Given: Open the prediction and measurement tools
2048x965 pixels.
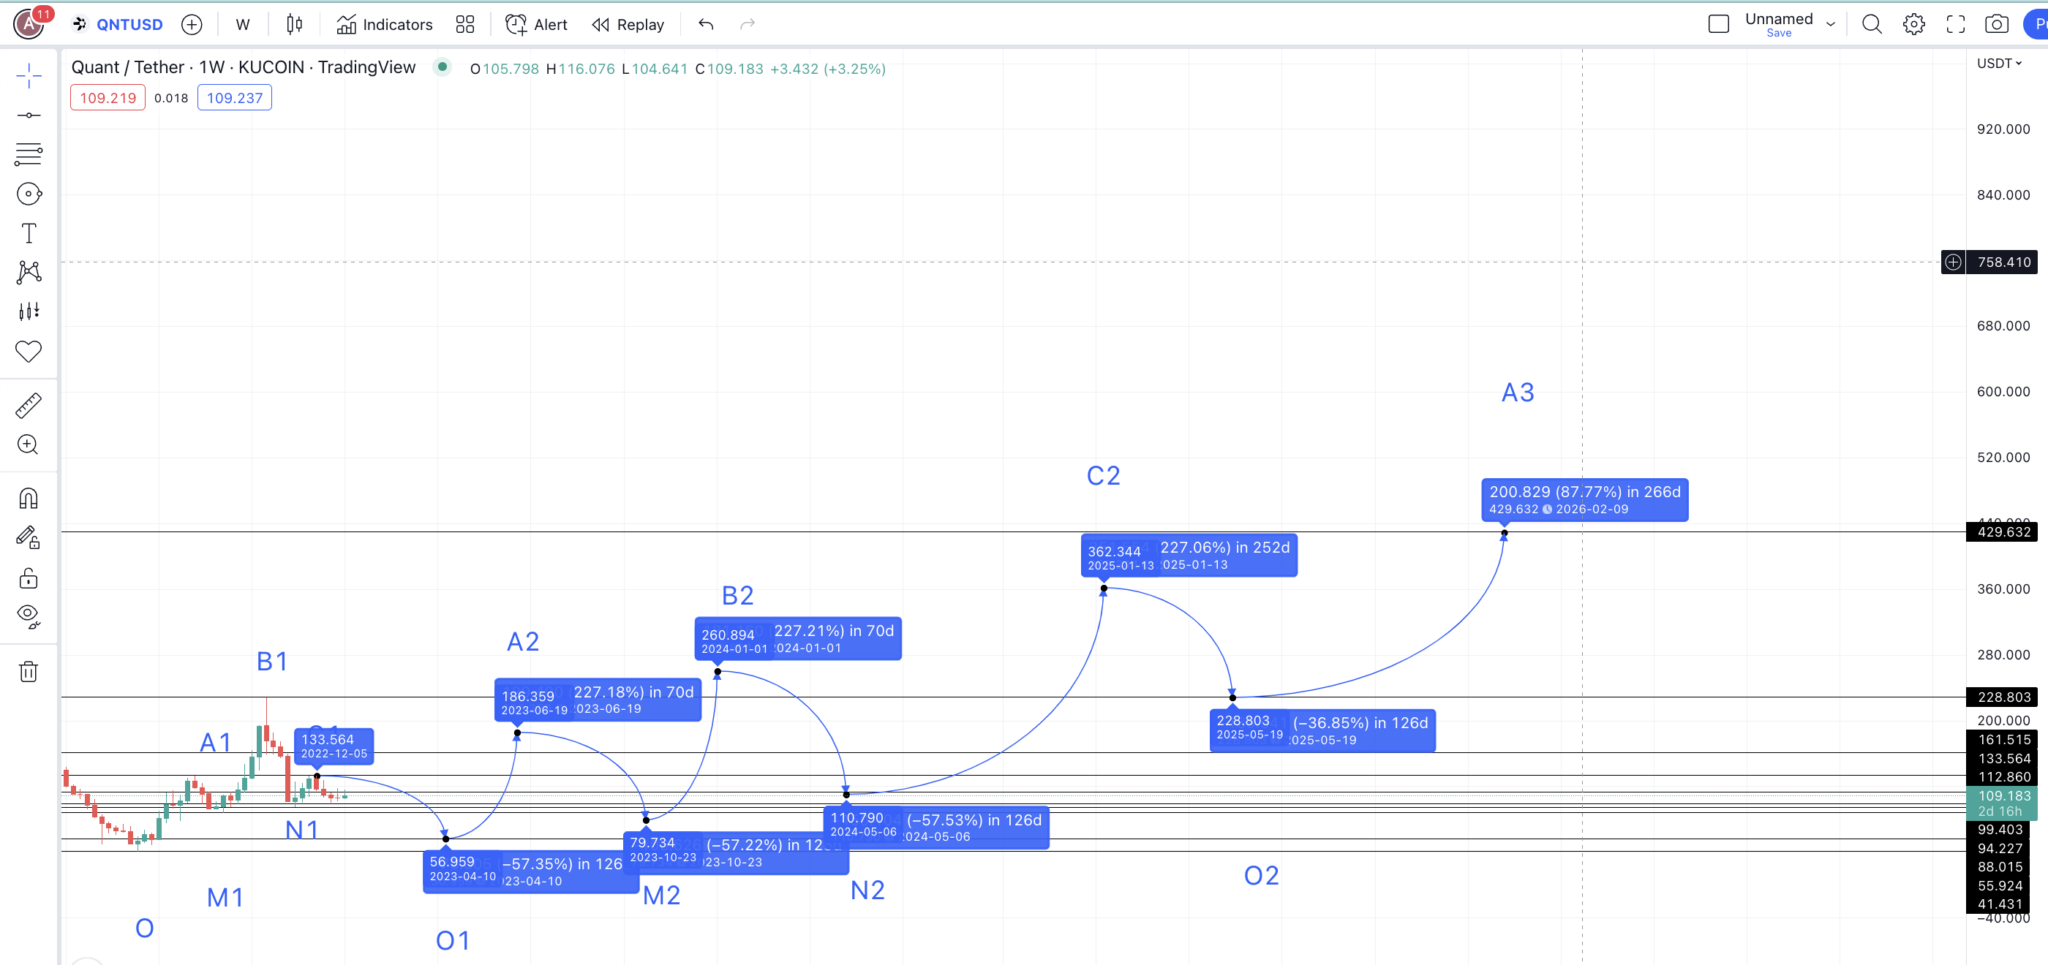Looking at the screenshot, I should (x=29, y=312).
